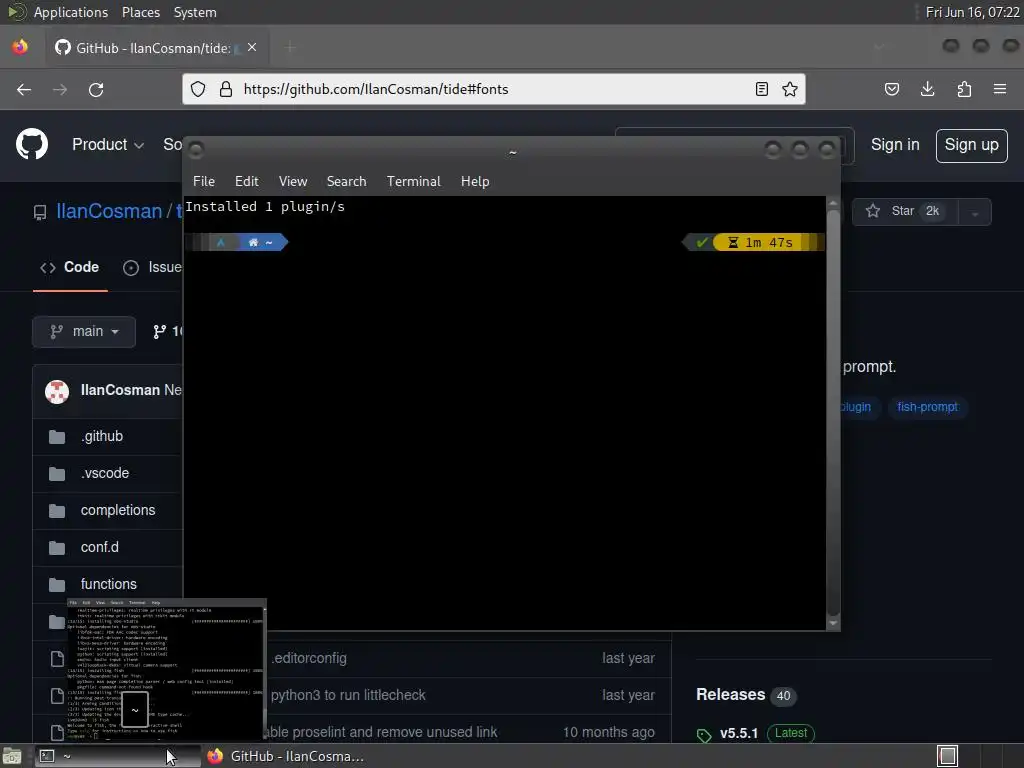Viewport: 1024px width, 768px height.
Task: Click the shield tracking protection icon
Action: tap(198, 89)
